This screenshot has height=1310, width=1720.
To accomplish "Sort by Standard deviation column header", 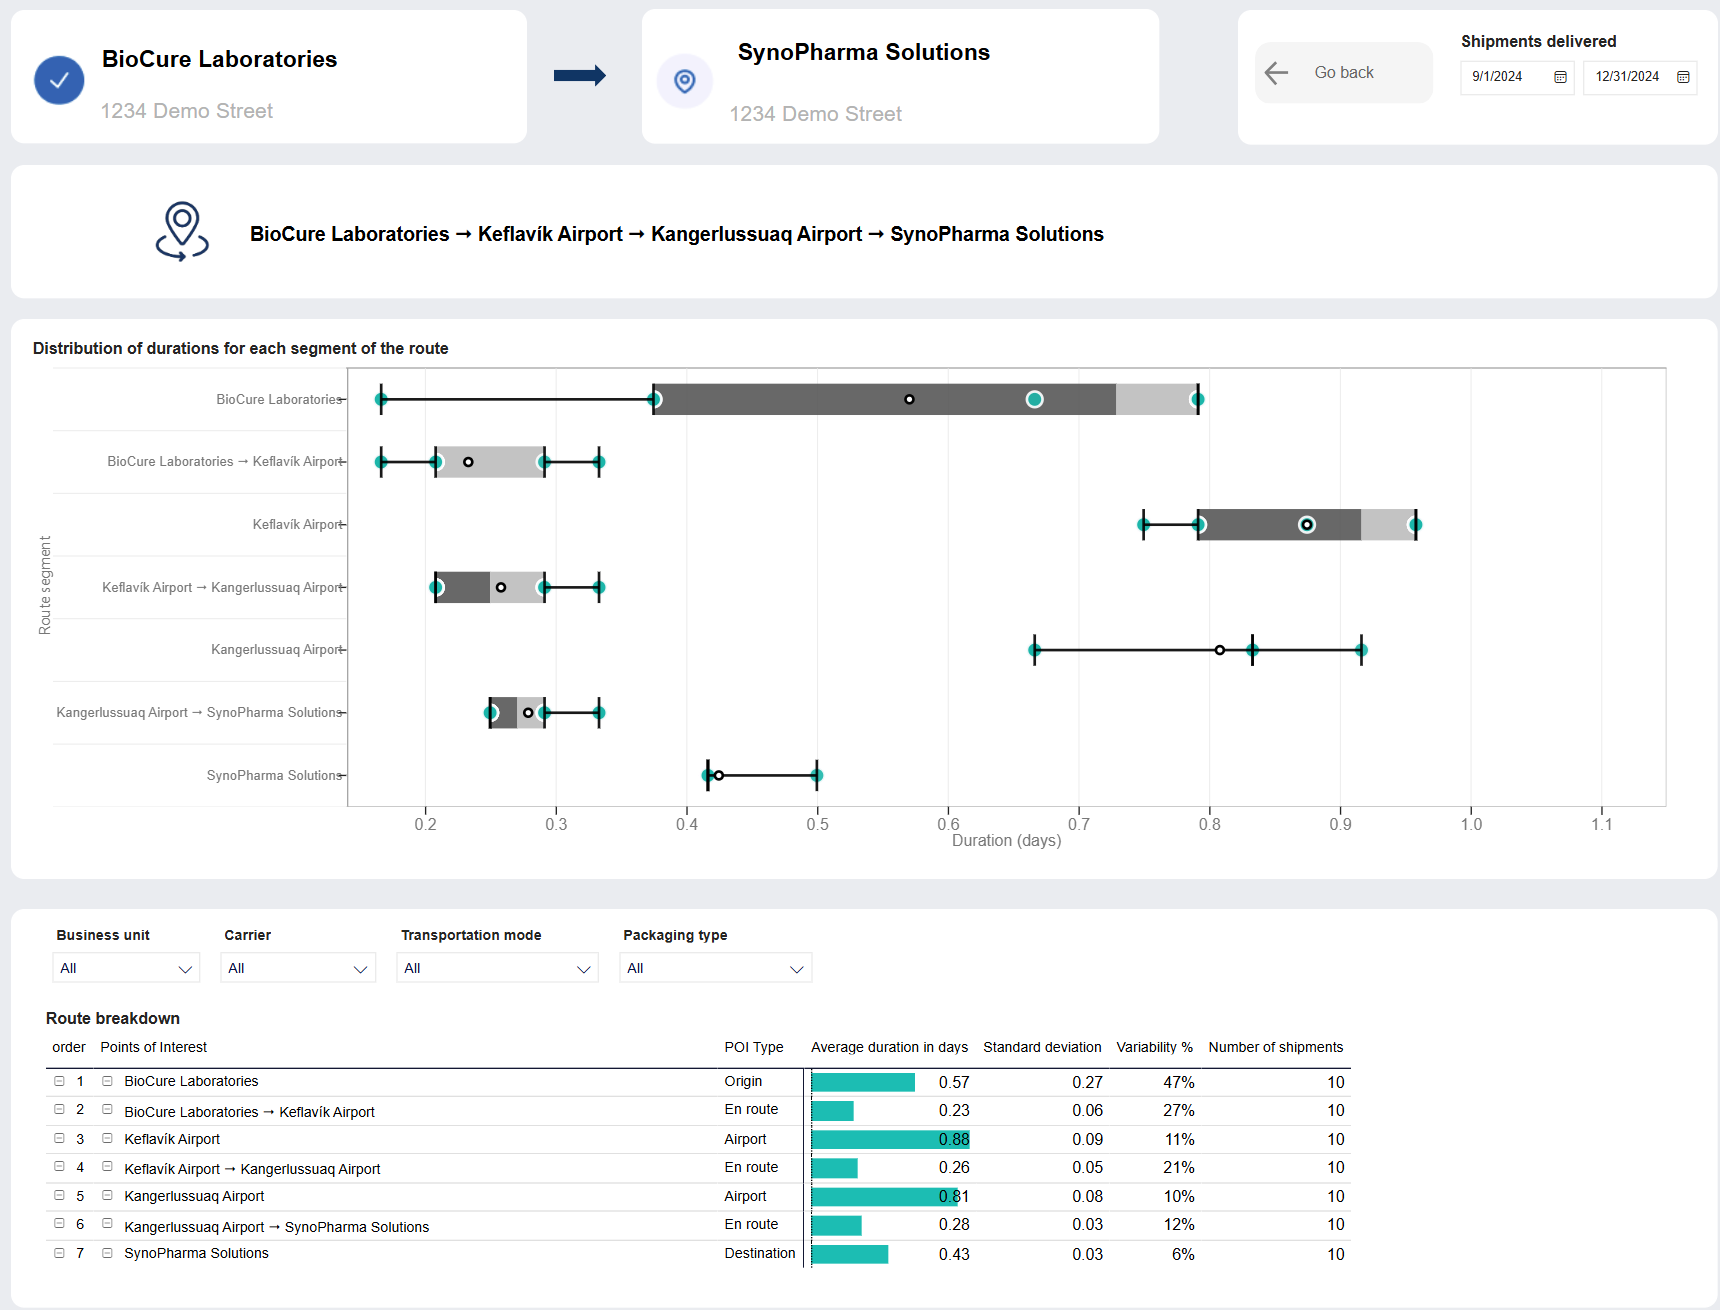I will tap(1042, 1047).
